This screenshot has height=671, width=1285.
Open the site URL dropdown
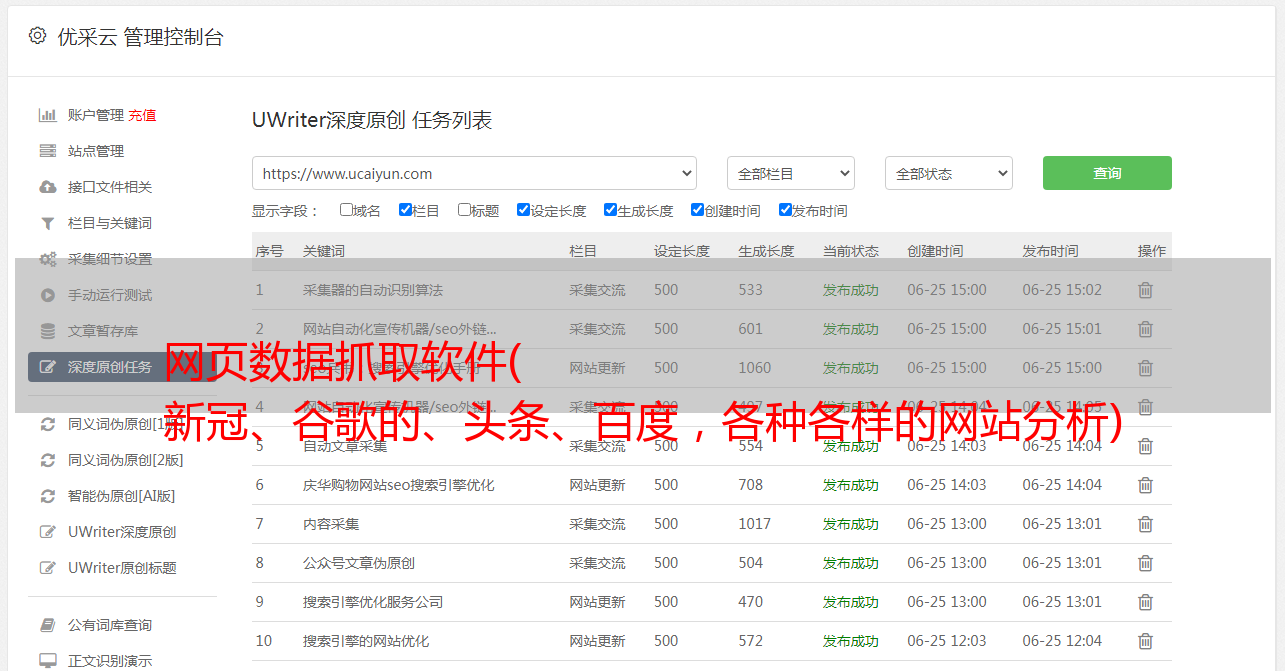click(x=474, y=173)
